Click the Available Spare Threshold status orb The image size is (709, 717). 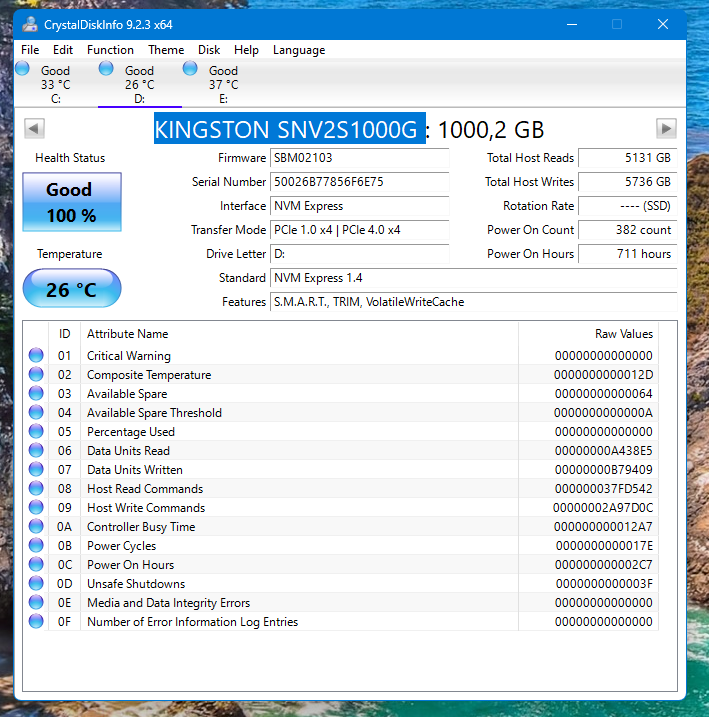(x=36, y=412)
